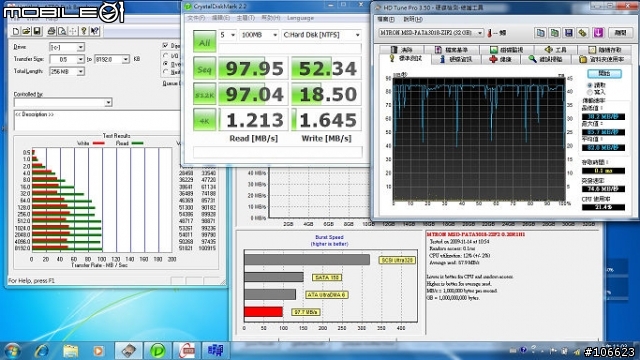This screenshot has height=360, width=640.
Task: Click HD Tune green copy screenshot icon
Action: pyautogui.click(x=554, y=33)
